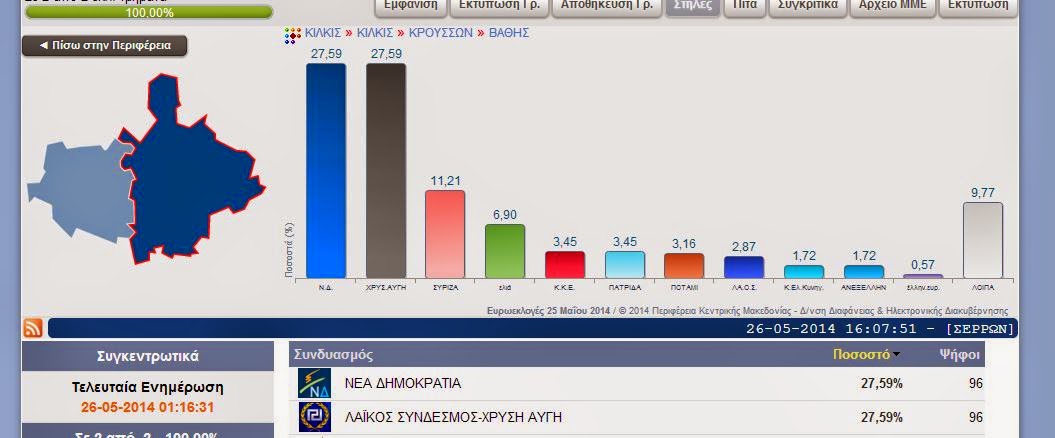Switch to the Στήλες chart view
Screen dimensions: 1055x438
[x=691, y=5]
